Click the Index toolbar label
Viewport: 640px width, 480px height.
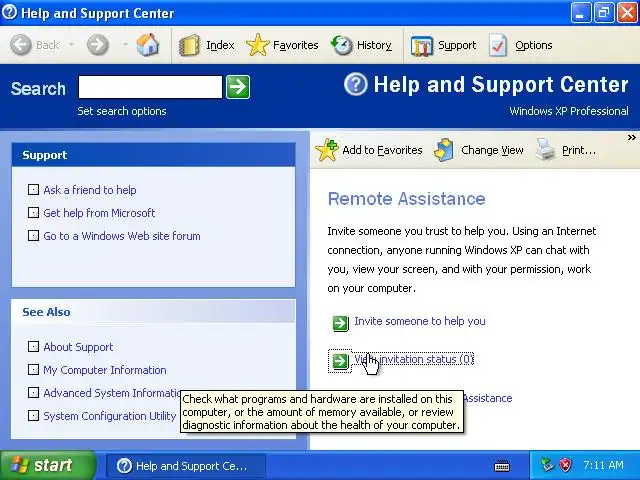(220, 45)
